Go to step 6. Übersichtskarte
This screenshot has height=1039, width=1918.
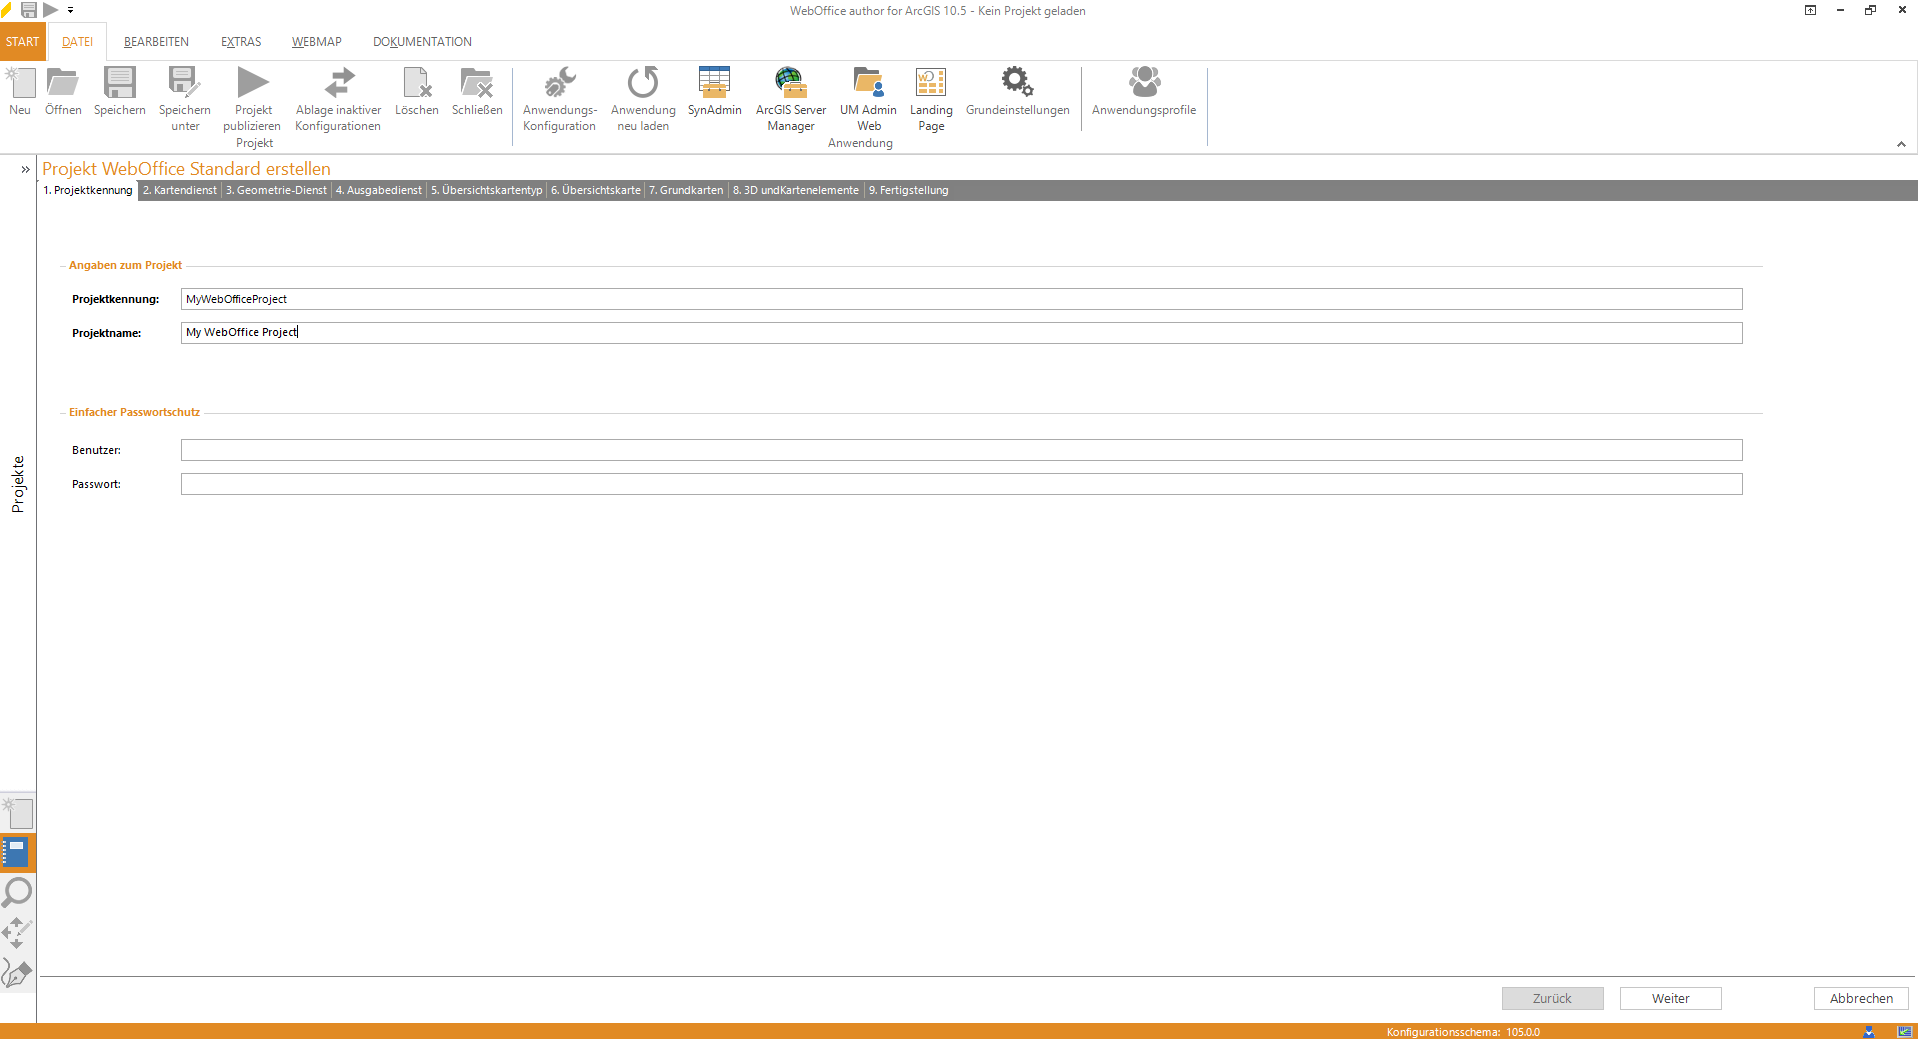pos(596,190)
